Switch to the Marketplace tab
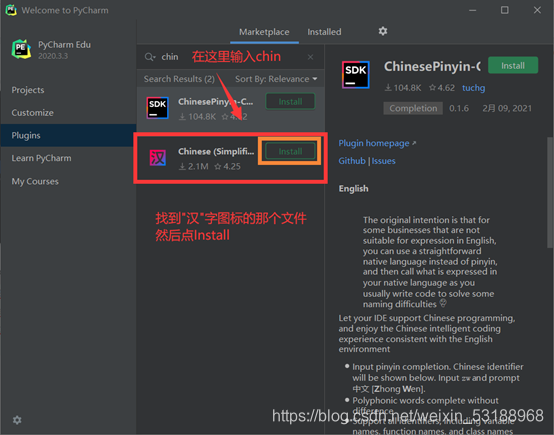The image size is (554, 435). [264, 32]
